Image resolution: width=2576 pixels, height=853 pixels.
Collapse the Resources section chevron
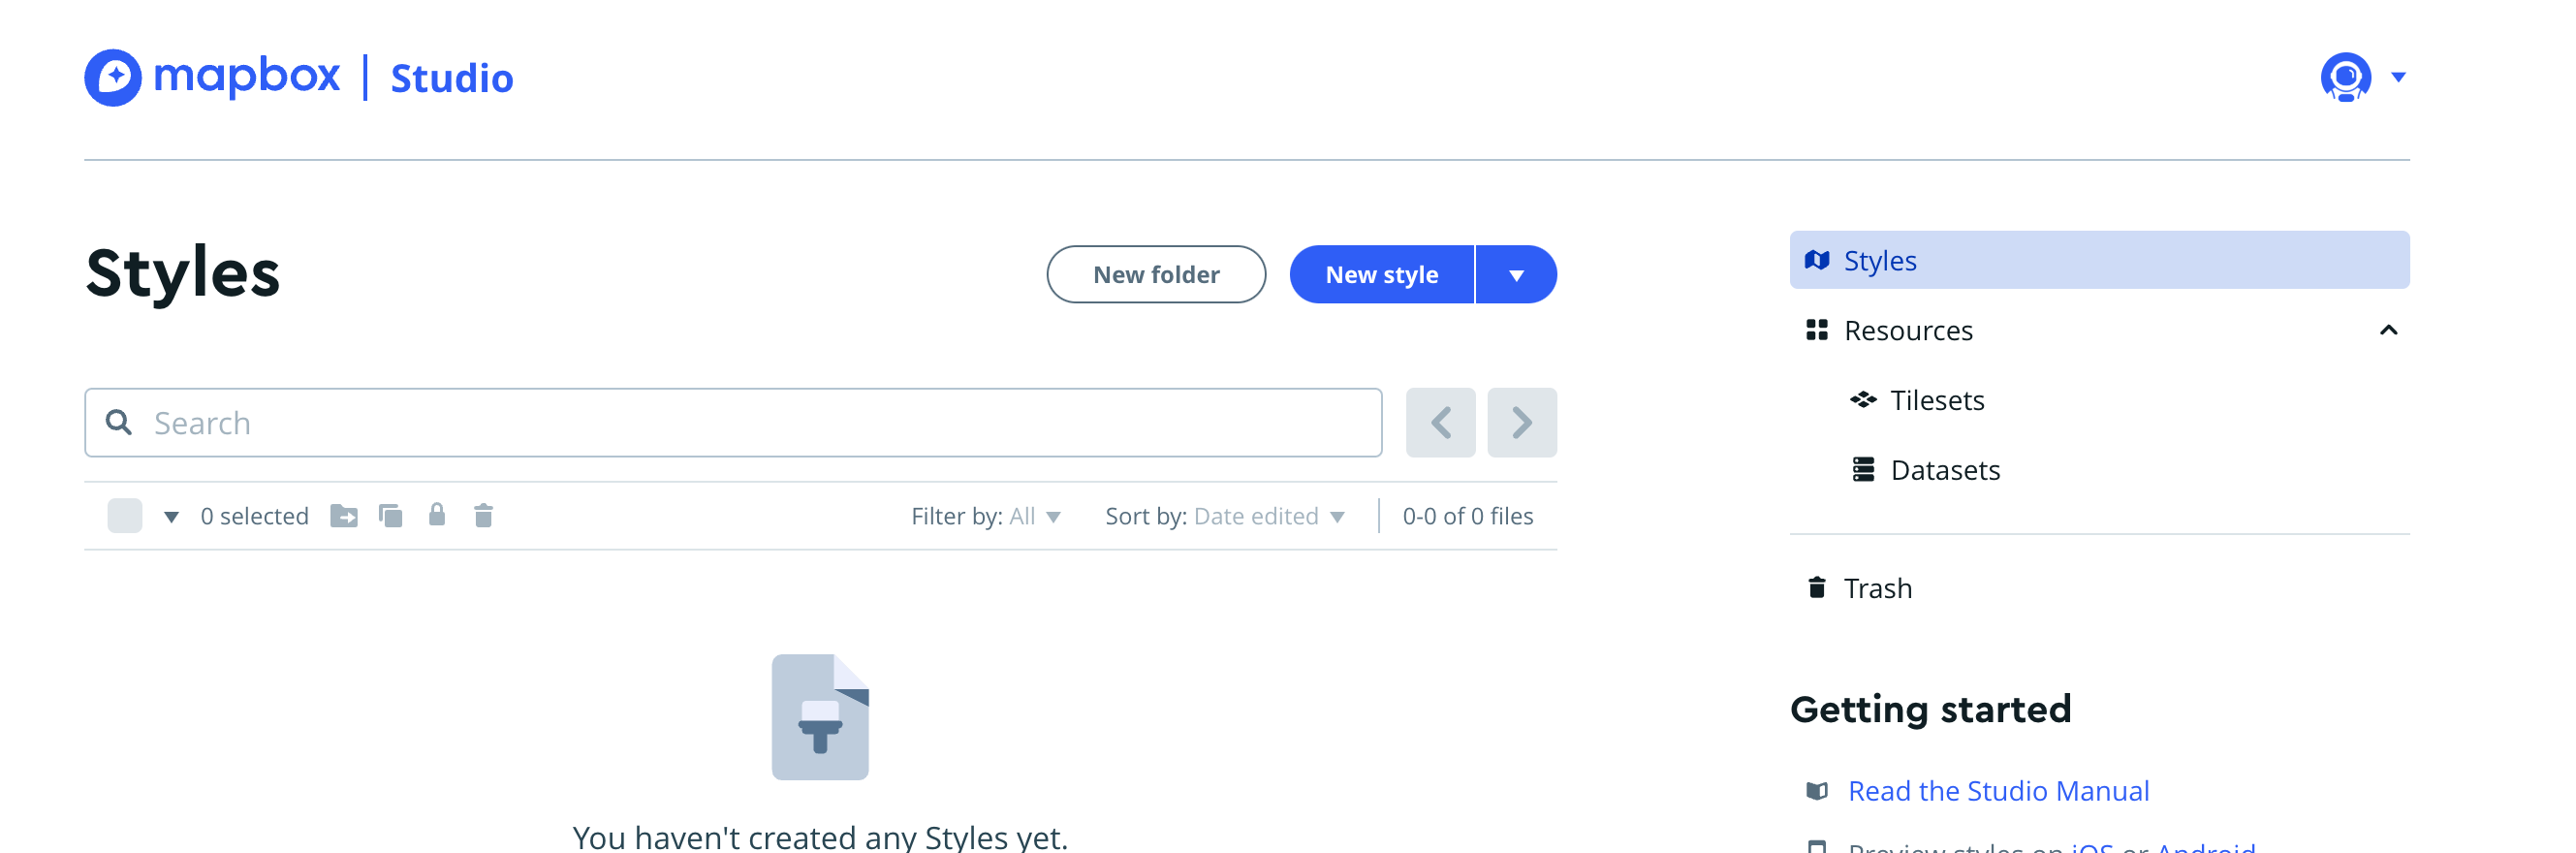(x=2391, y=330)
